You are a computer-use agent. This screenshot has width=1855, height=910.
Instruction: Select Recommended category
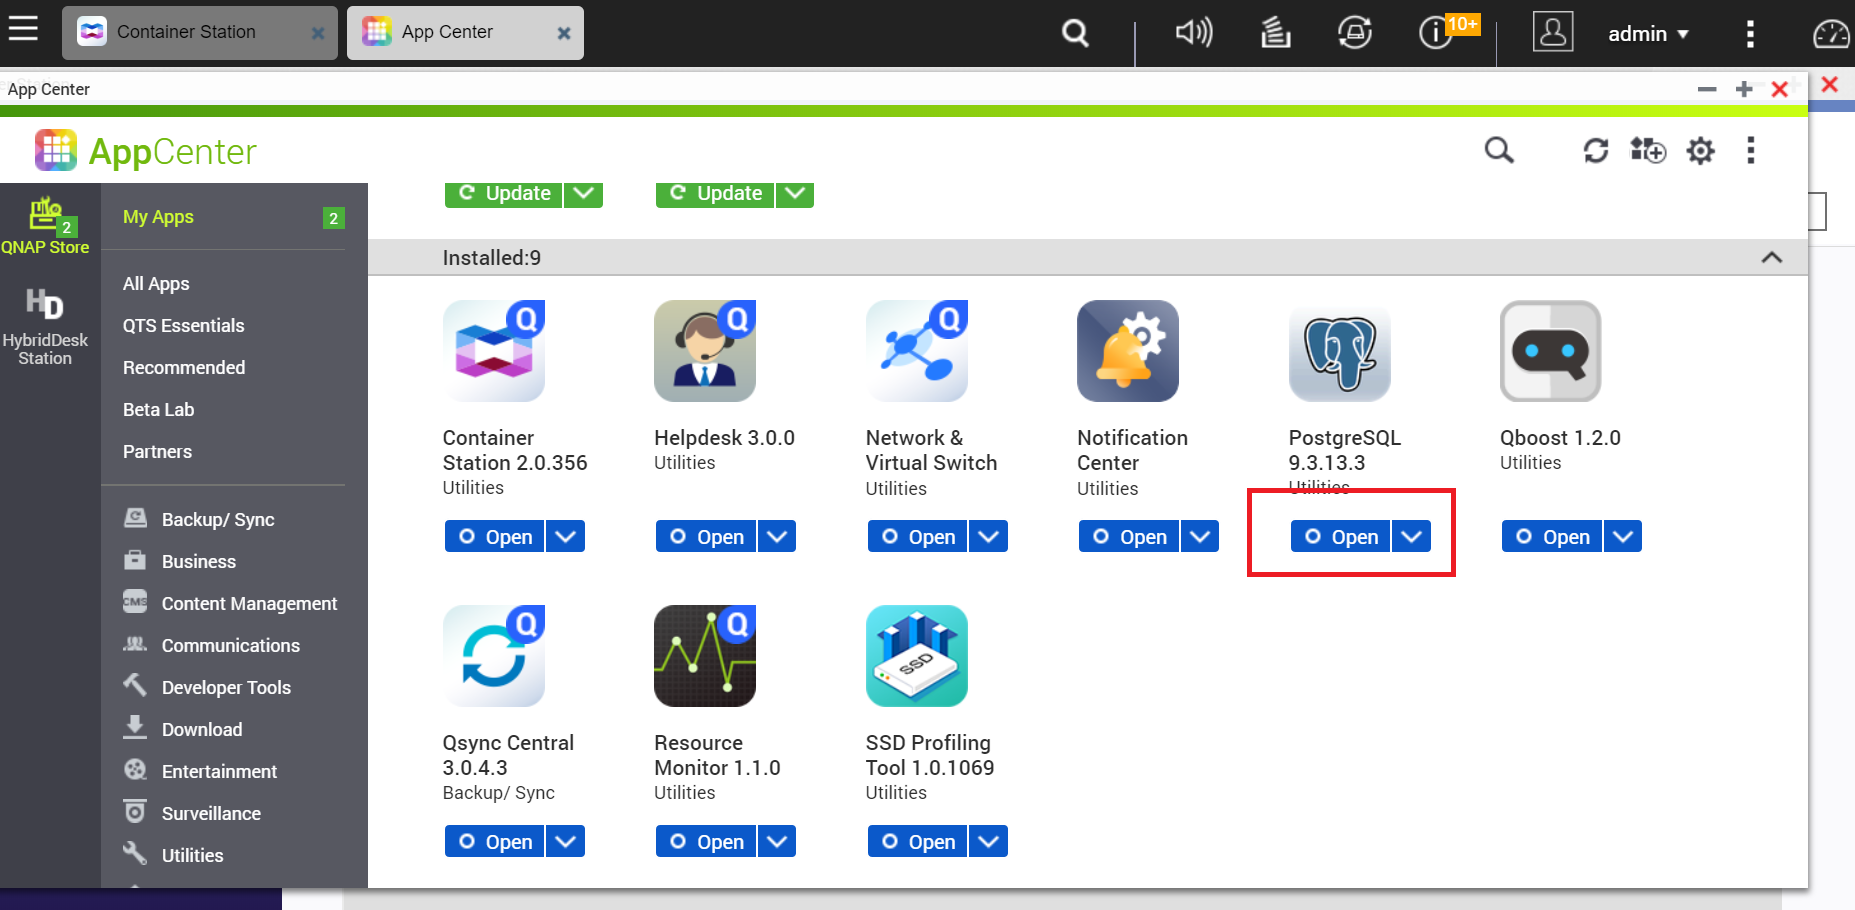click(x=184, y=368)
